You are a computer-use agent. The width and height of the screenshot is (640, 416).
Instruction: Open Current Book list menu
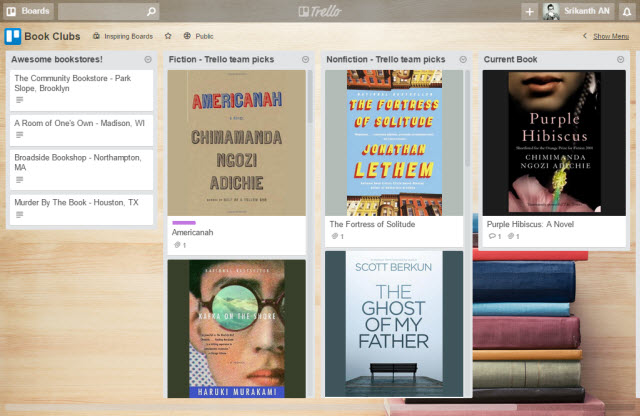(620, 60)
